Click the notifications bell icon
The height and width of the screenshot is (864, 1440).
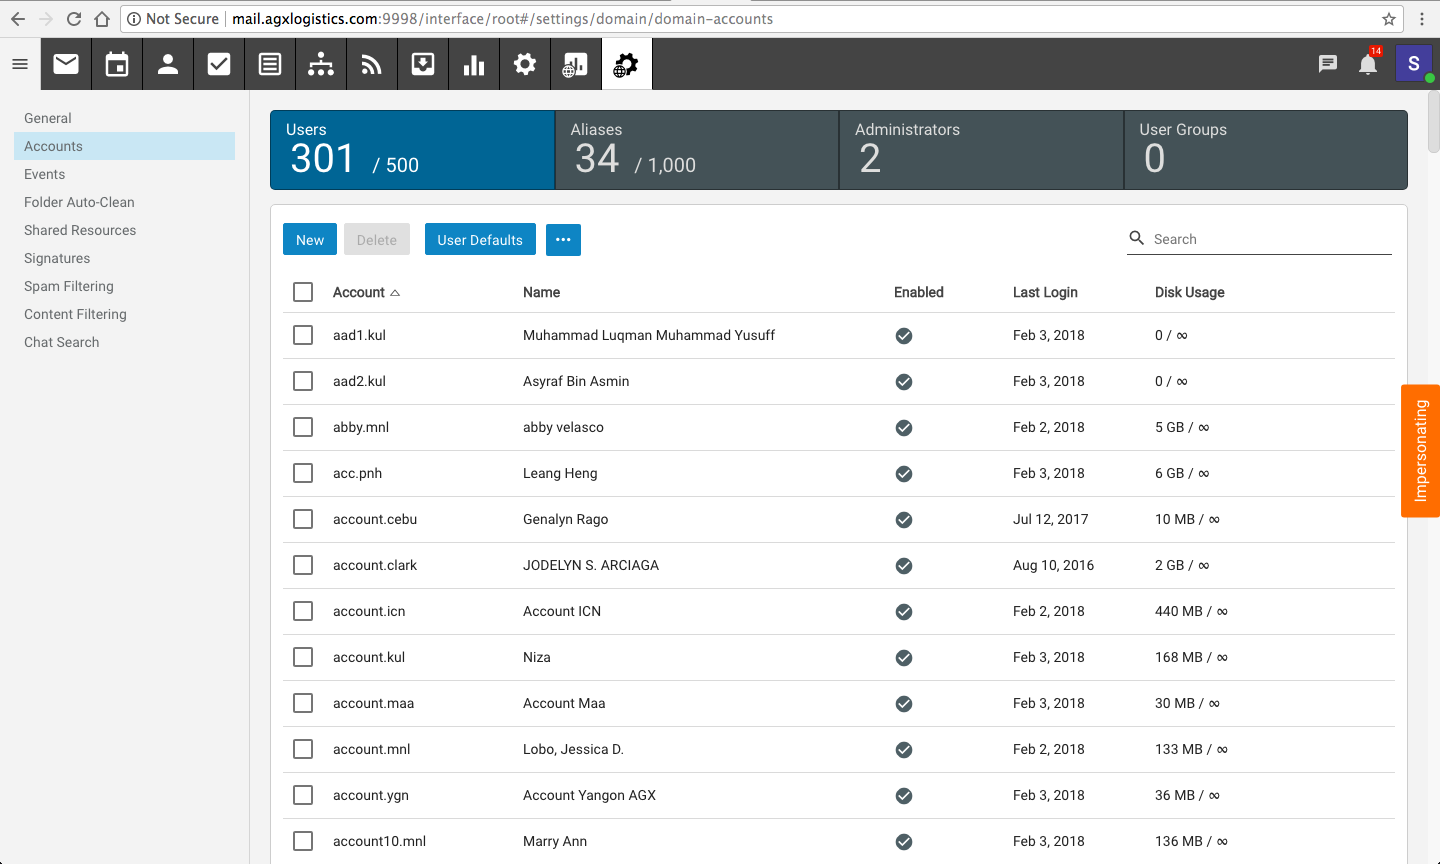[x=1368, y=64]
